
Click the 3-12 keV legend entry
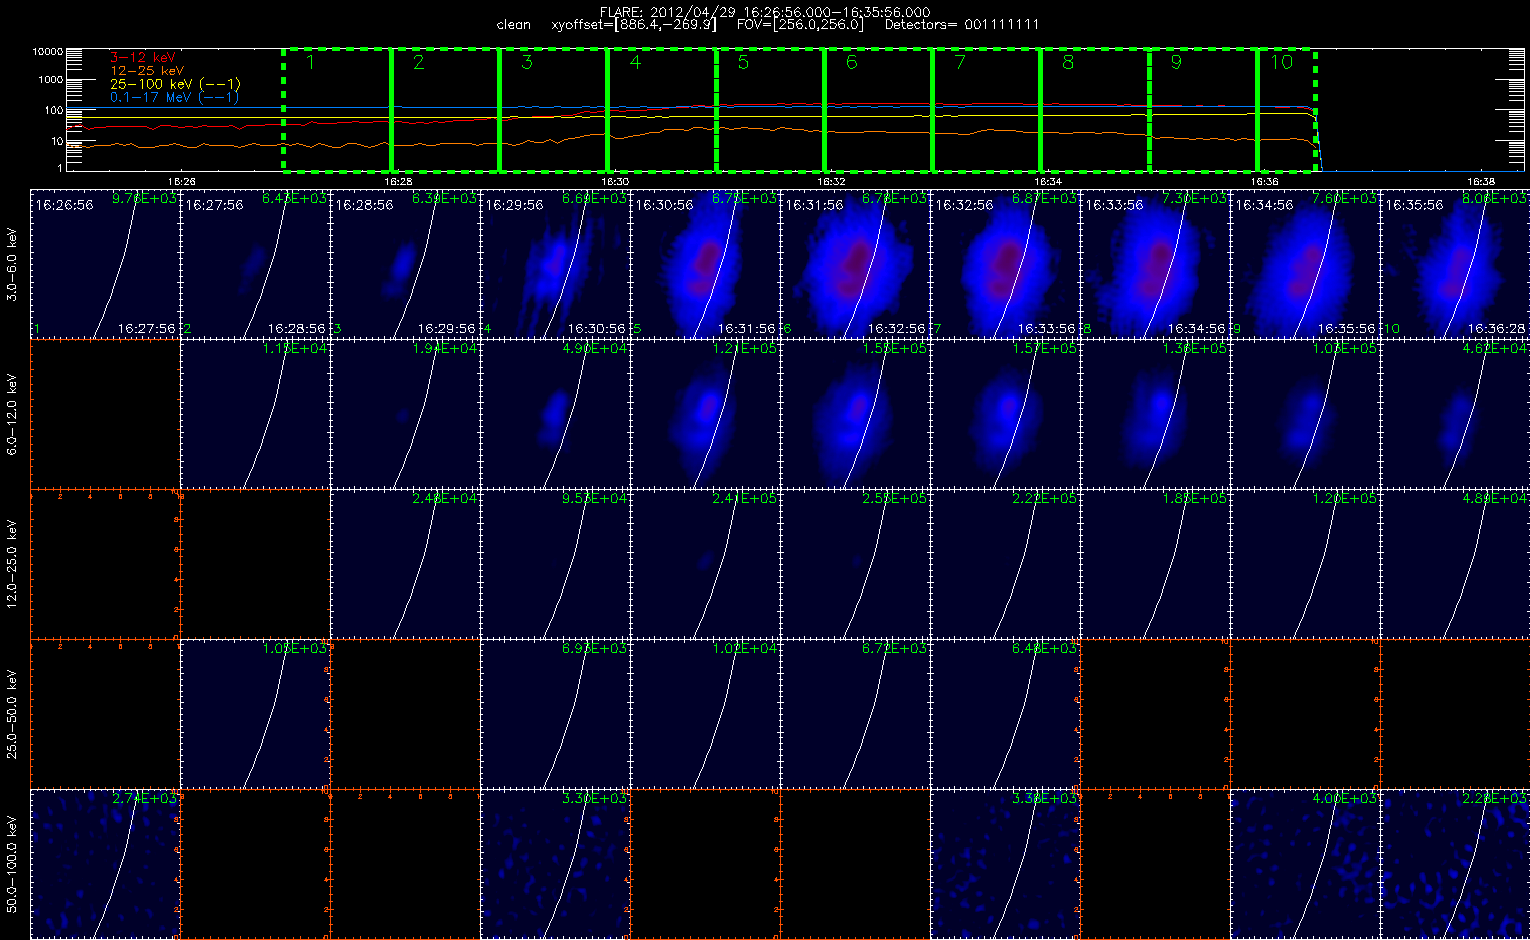pyautogui.click(x=142, y=59)
